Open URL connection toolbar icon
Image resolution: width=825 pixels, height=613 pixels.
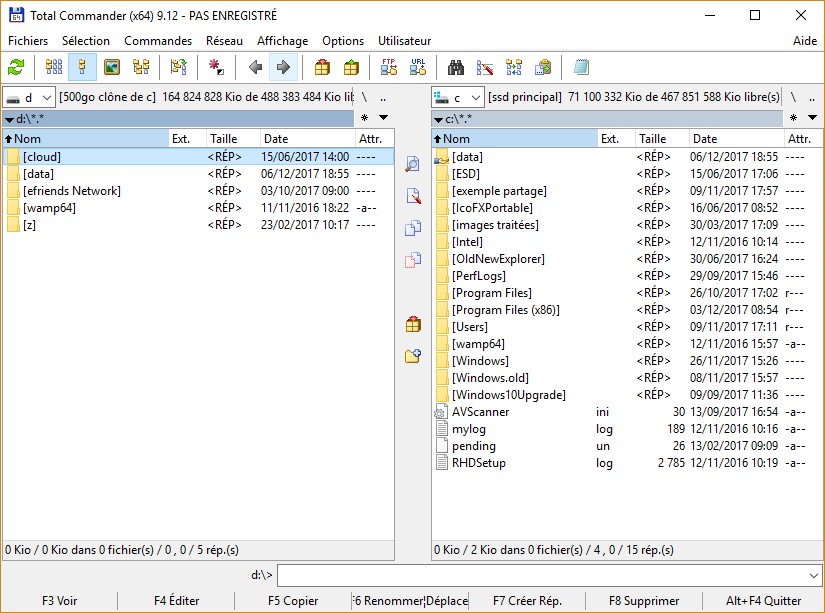pos(418,67)
